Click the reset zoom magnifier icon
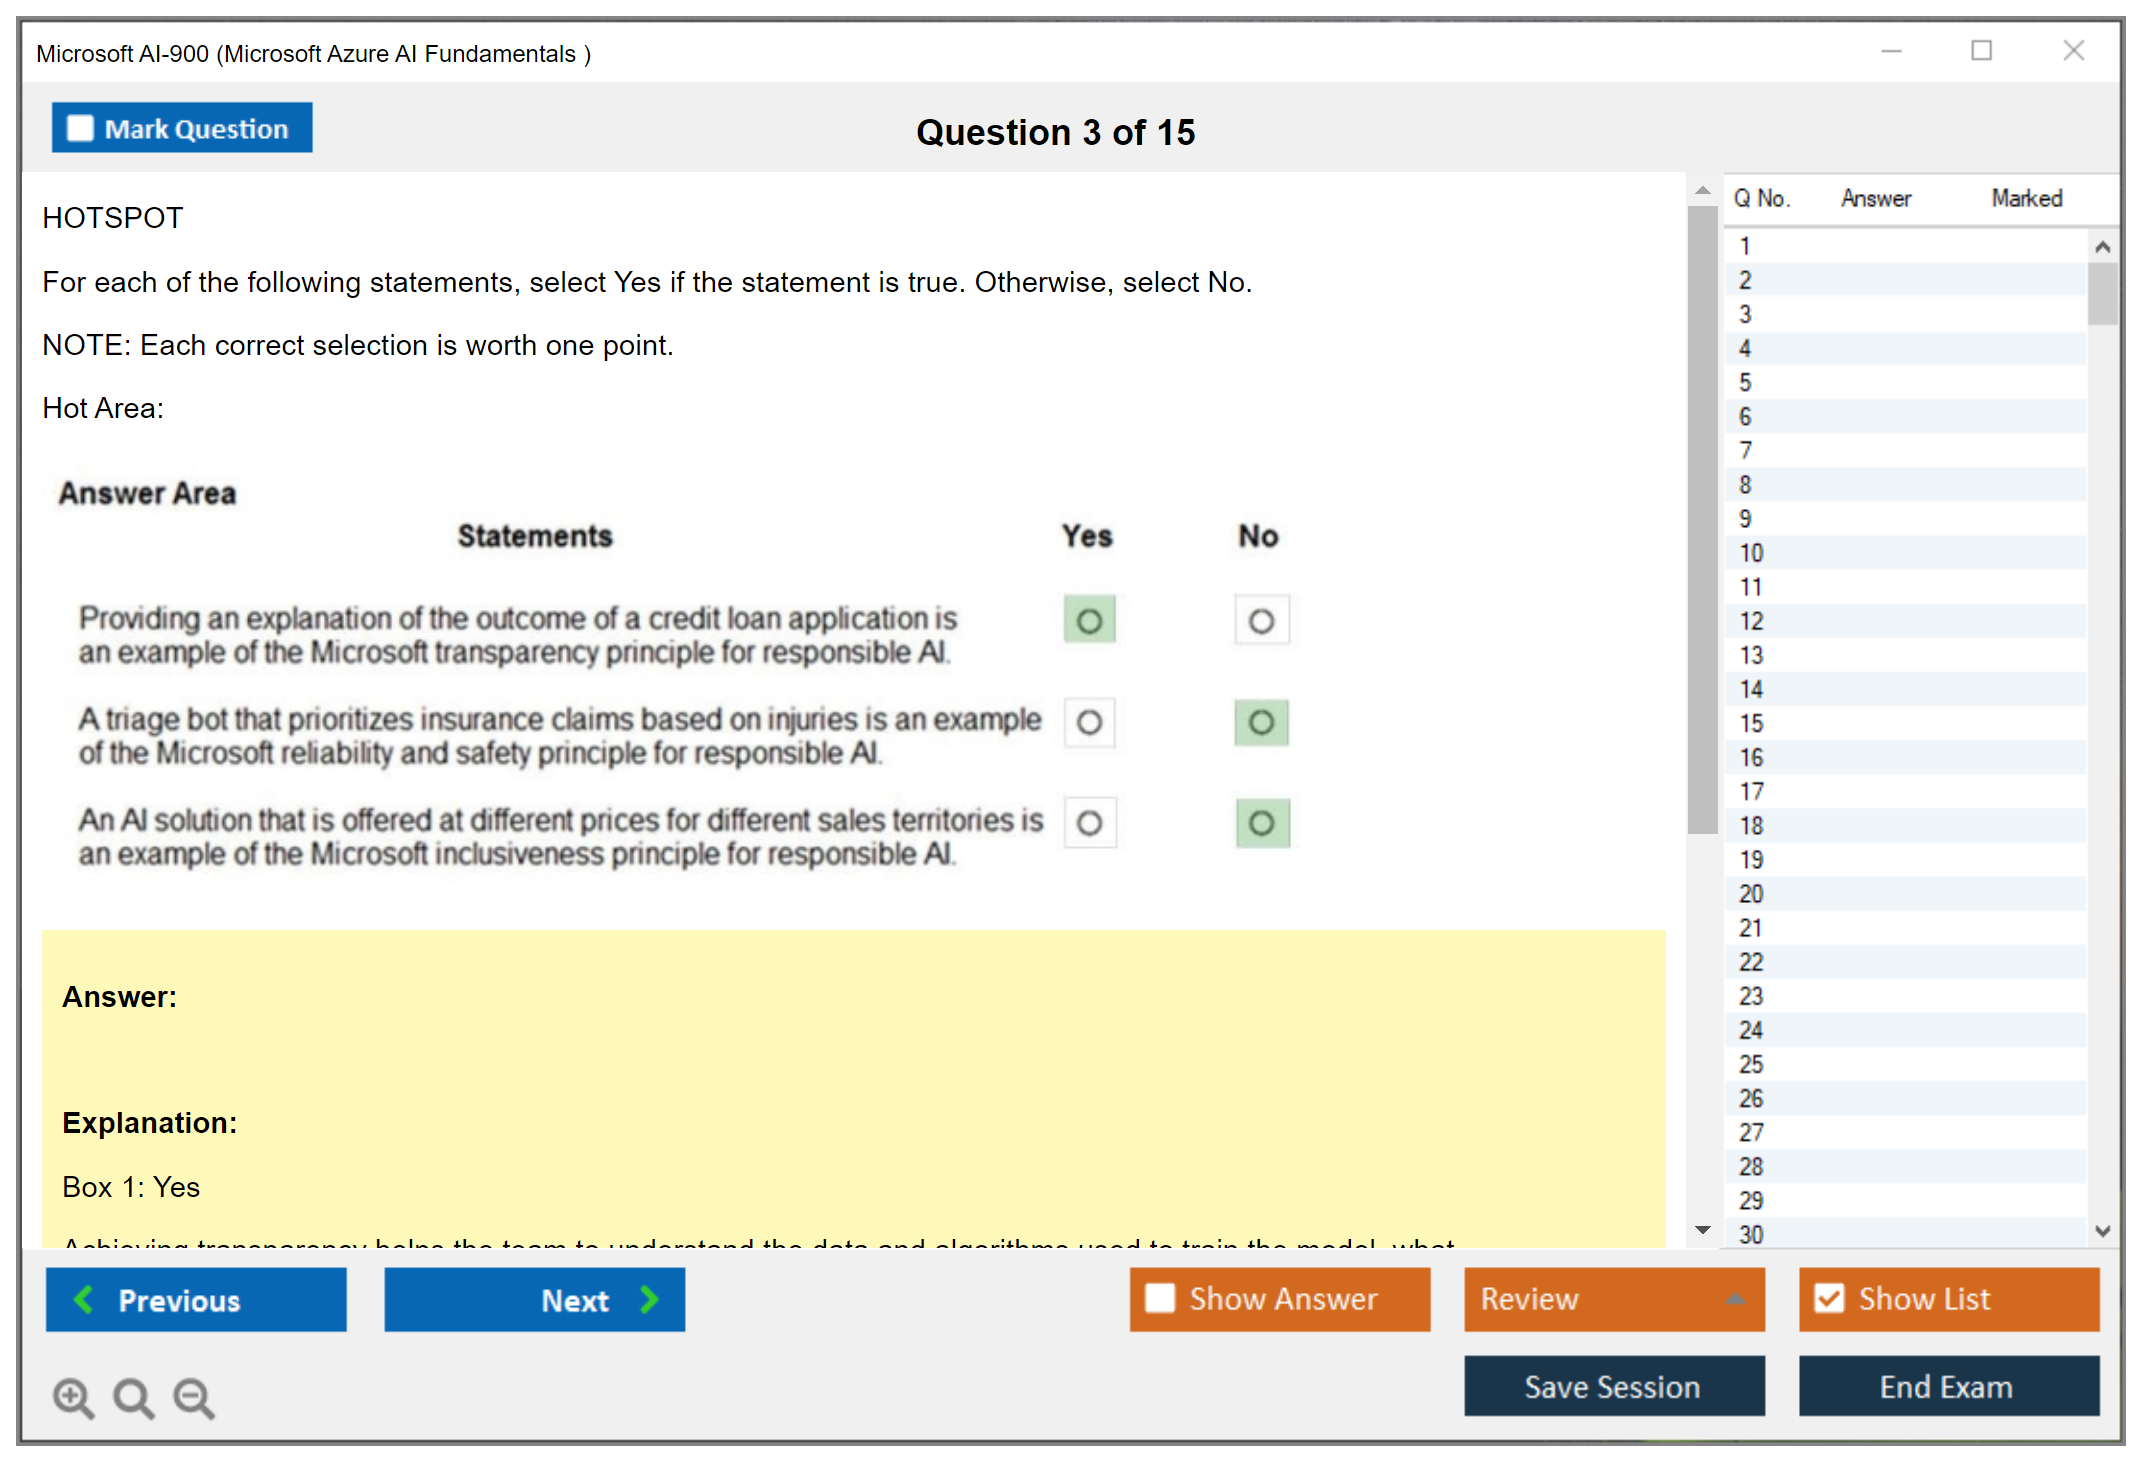The width and height of the screenshot is (2150, 1470). pos(133,1397)
